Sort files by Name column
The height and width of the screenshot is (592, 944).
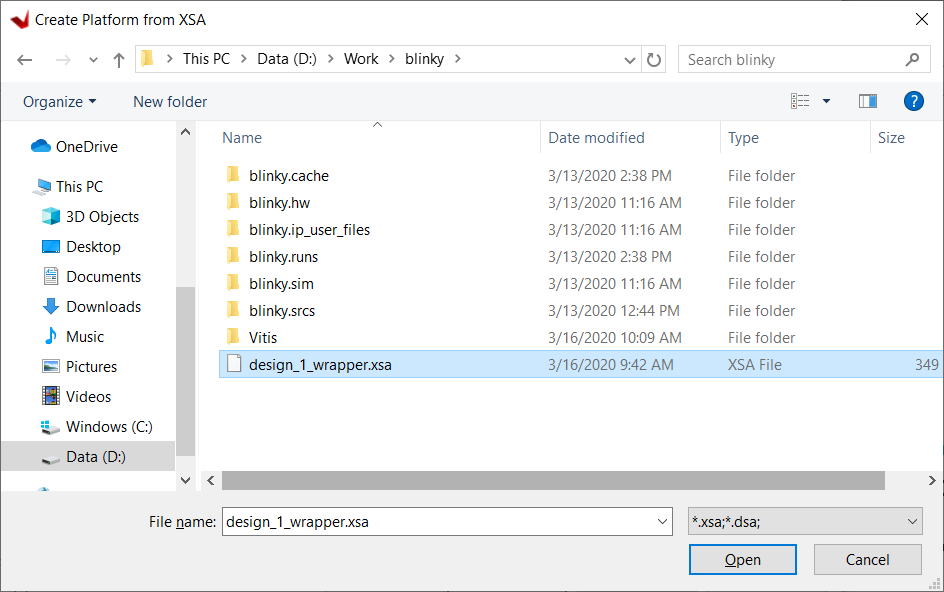pos(242,138)
